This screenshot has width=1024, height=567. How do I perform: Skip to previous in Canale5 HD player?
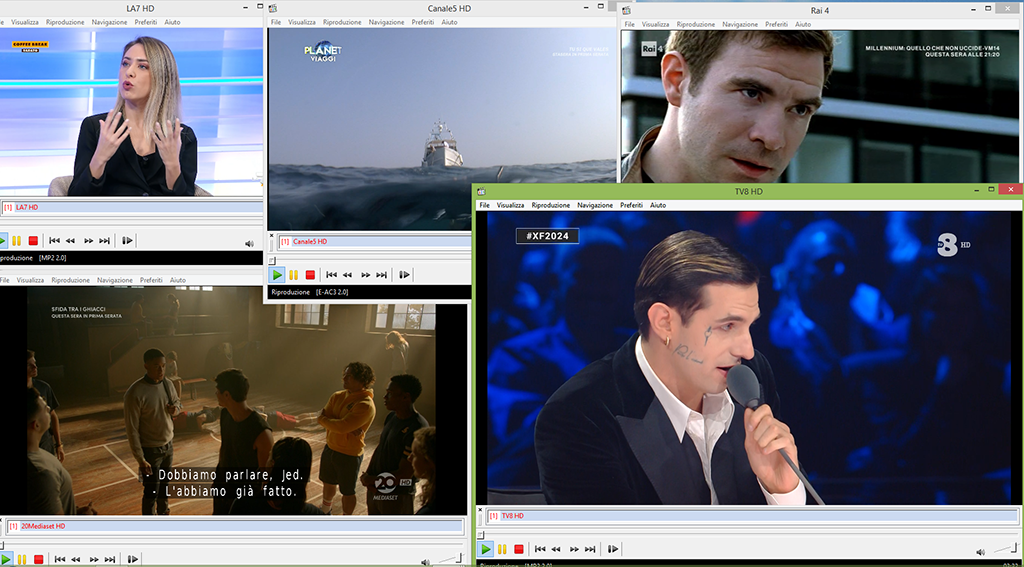[x=332, y=275]
